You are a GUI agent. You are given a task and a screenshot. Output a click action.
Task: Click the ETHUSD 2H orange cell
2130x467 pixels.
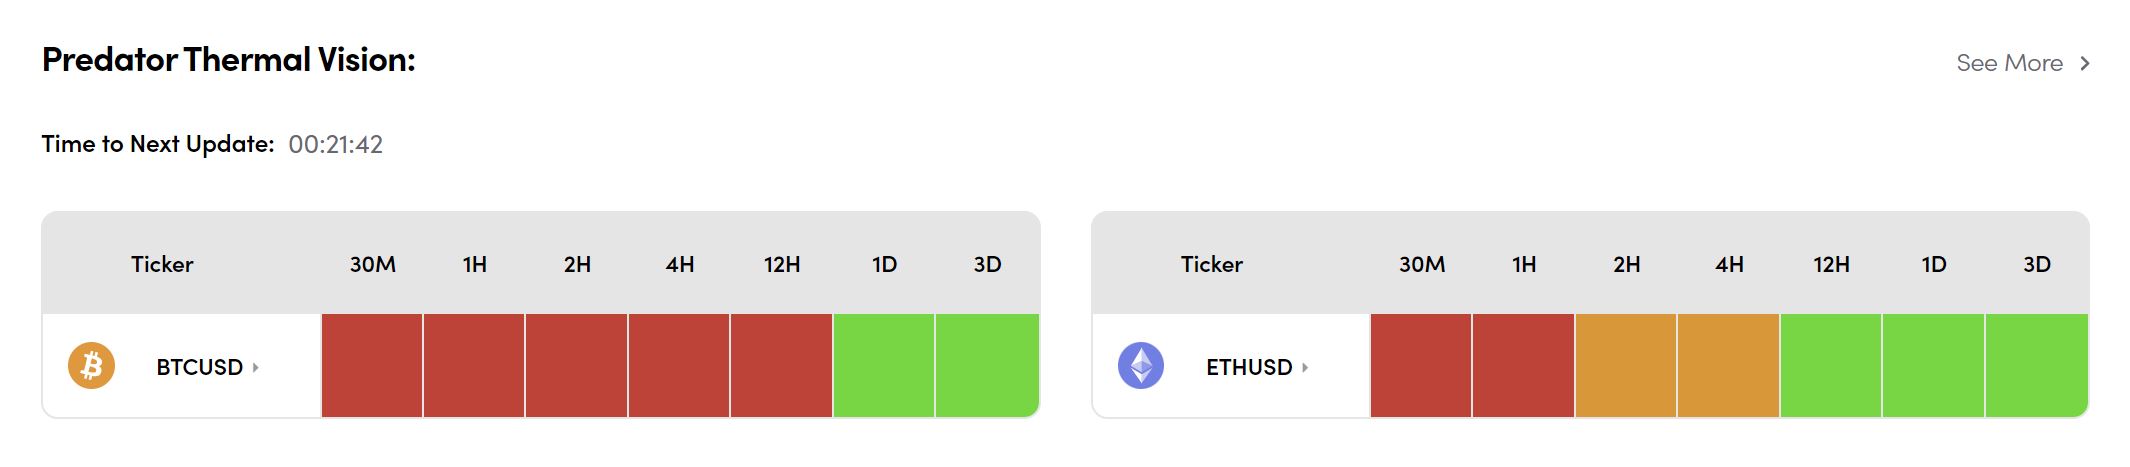point(1626,365)
